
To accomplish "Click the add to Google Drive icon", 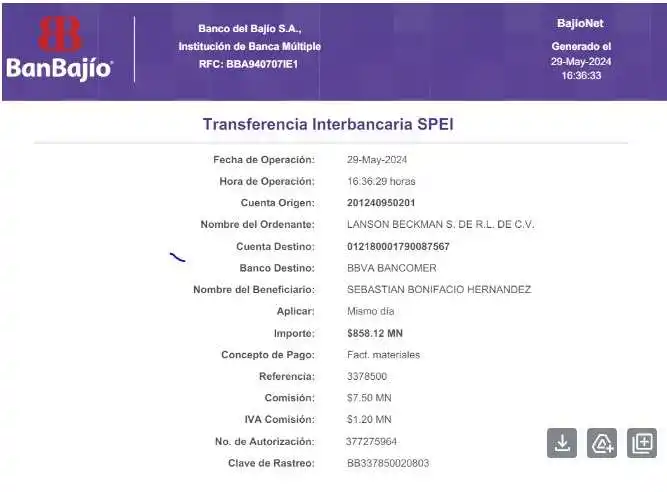I will click(602, 443).
